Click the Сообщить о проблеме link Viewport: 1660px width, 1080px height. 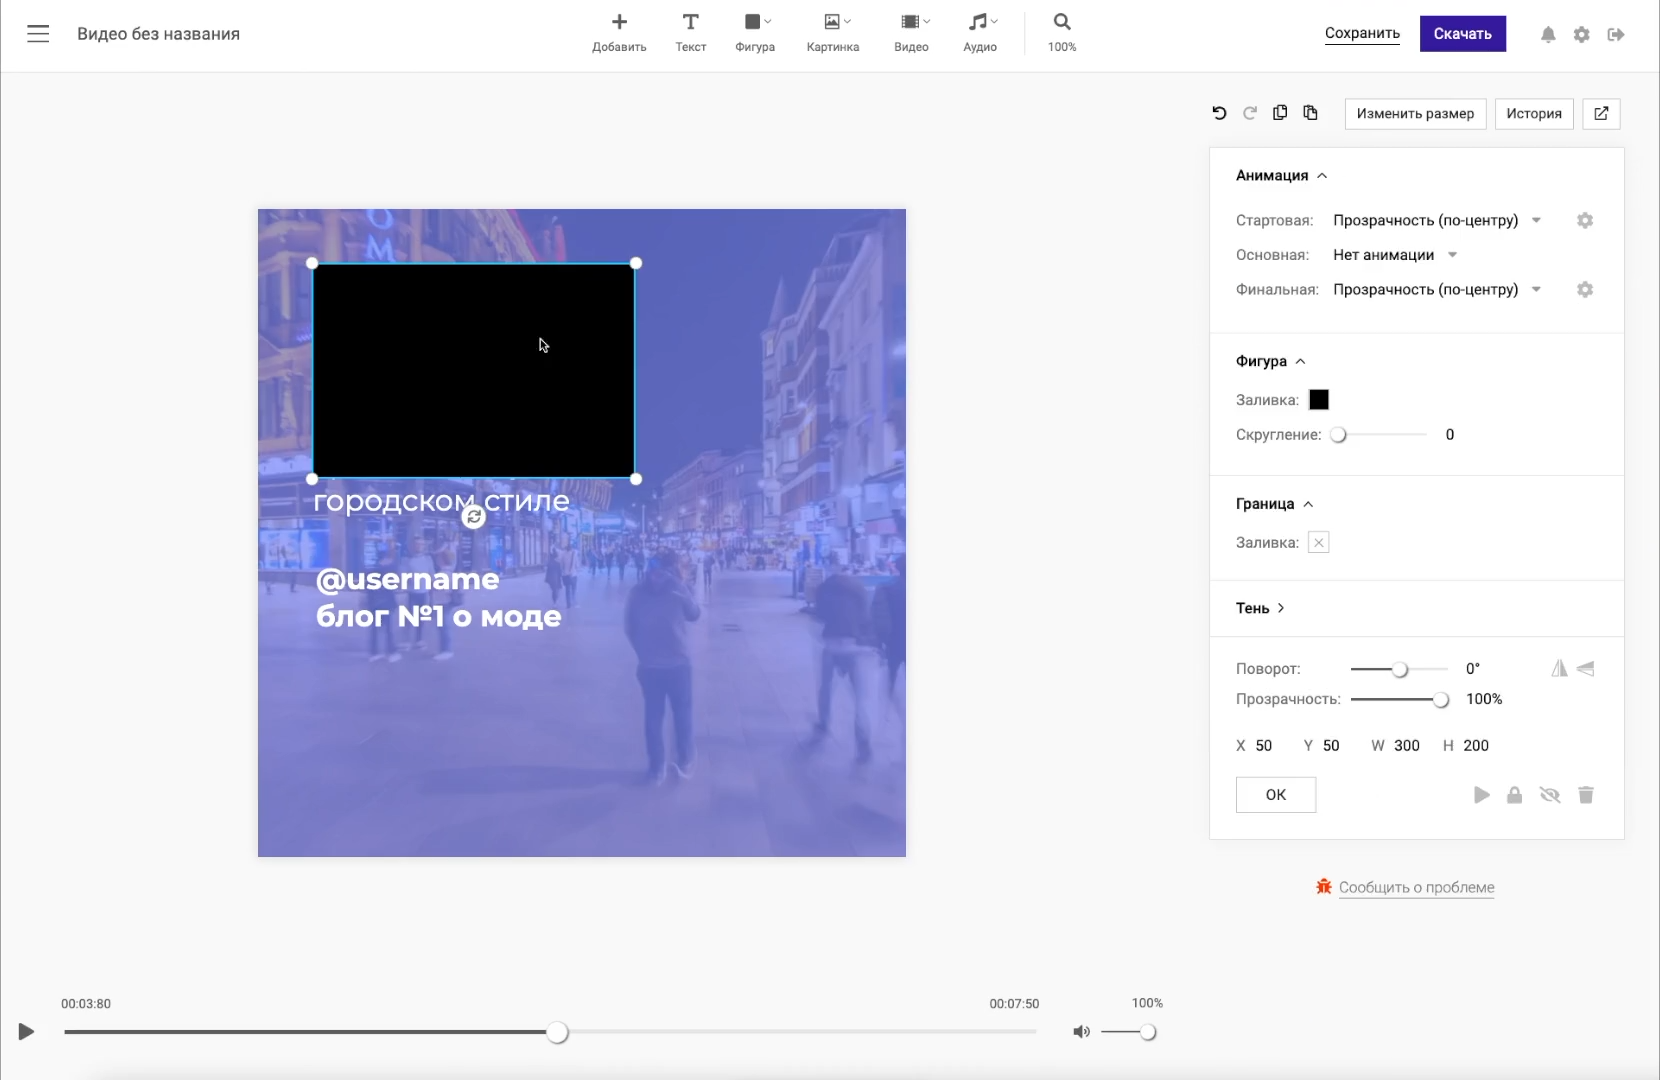click(x=1416, y=888)
